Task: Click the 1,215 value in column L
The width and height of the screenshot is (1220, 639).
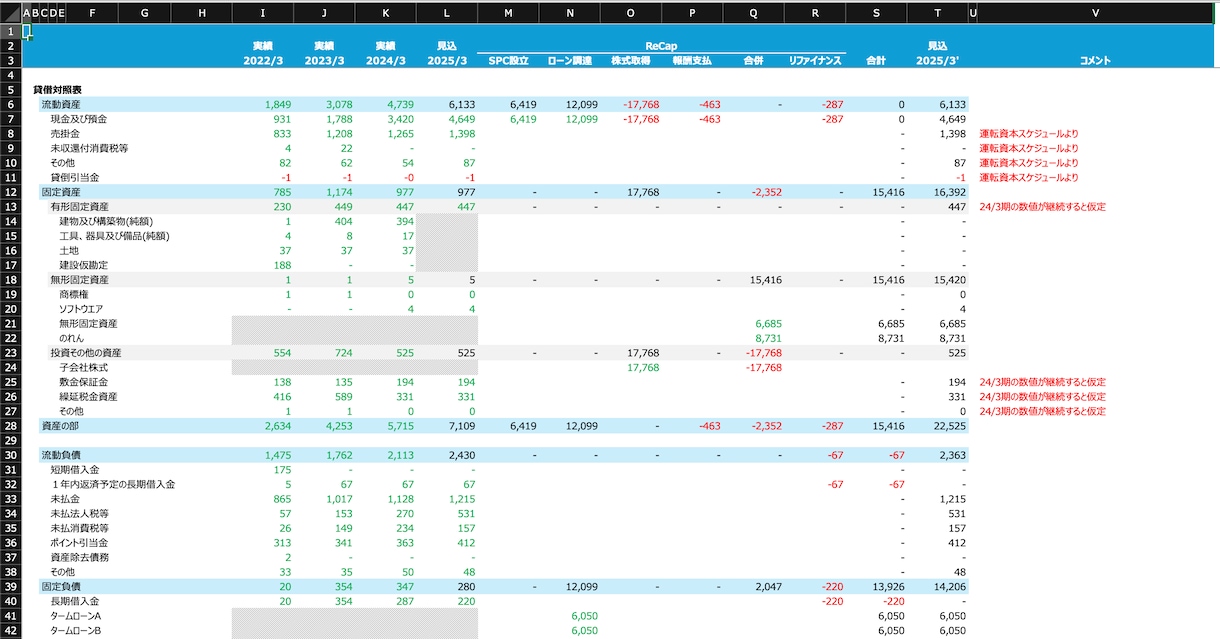Action: click(462, 499)
